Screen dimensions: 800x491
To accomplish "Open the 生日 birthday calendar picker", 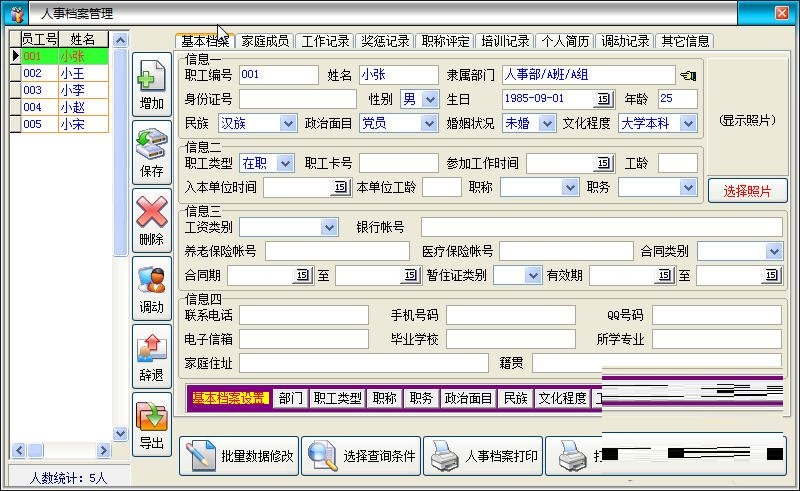I will pos(604,99).
